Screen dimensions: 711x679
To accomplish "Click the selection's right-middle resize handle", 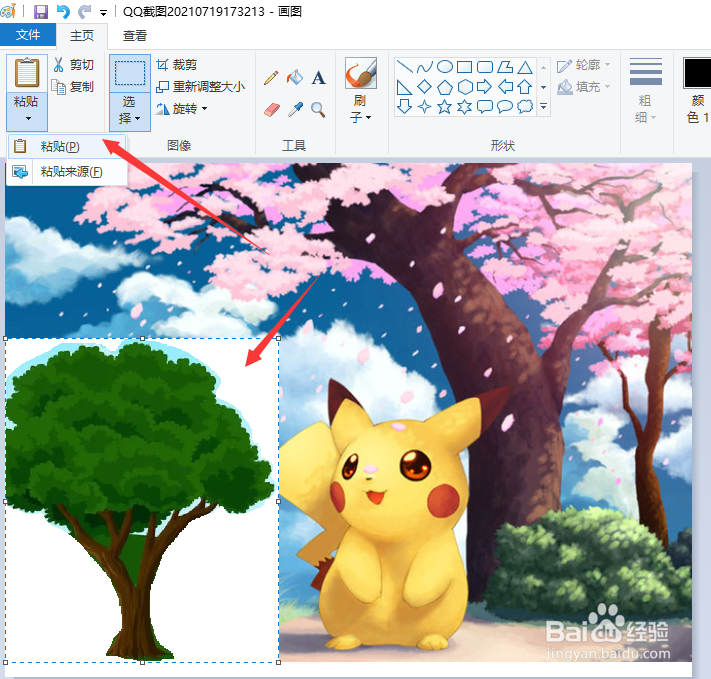I will (278, 501).
